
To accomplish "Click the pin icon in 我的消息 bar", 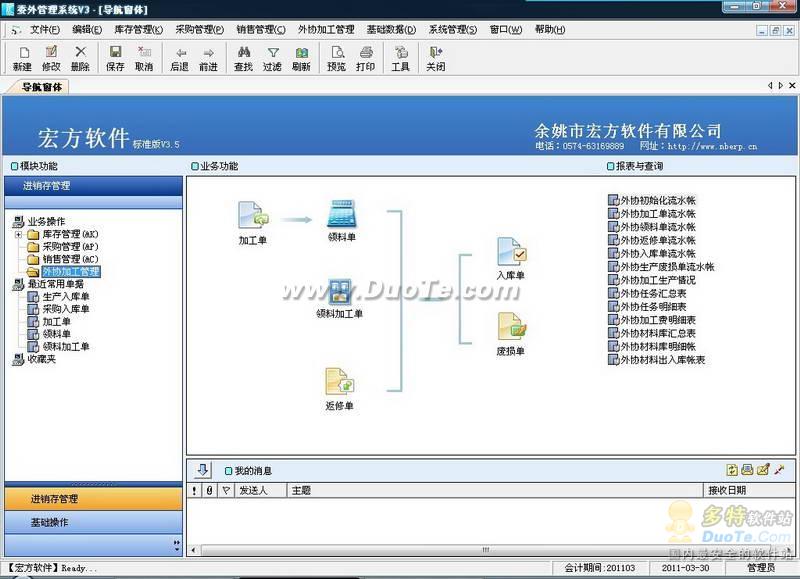I will [779, 470].
